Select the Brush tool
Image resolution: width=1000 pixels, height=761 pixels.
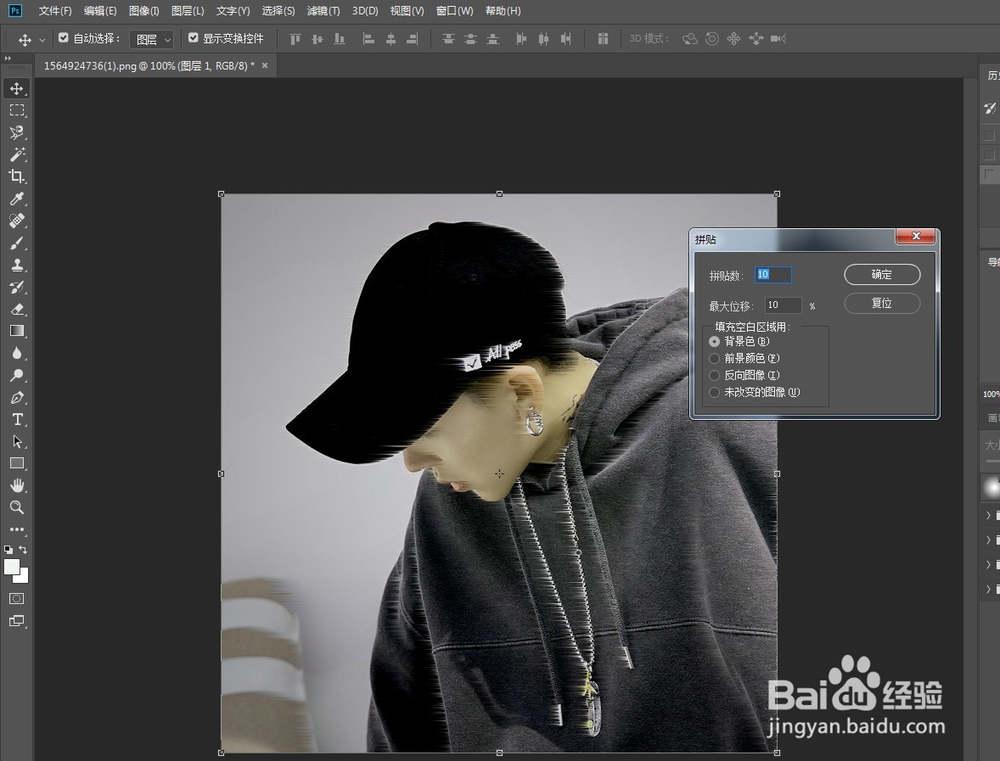[x=17, y=243]
